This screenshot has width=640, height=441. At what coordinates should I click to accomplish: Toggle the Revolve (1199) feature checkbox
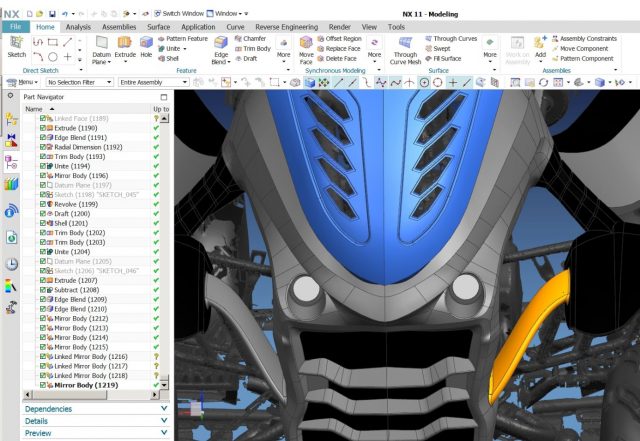pos(43,204)
